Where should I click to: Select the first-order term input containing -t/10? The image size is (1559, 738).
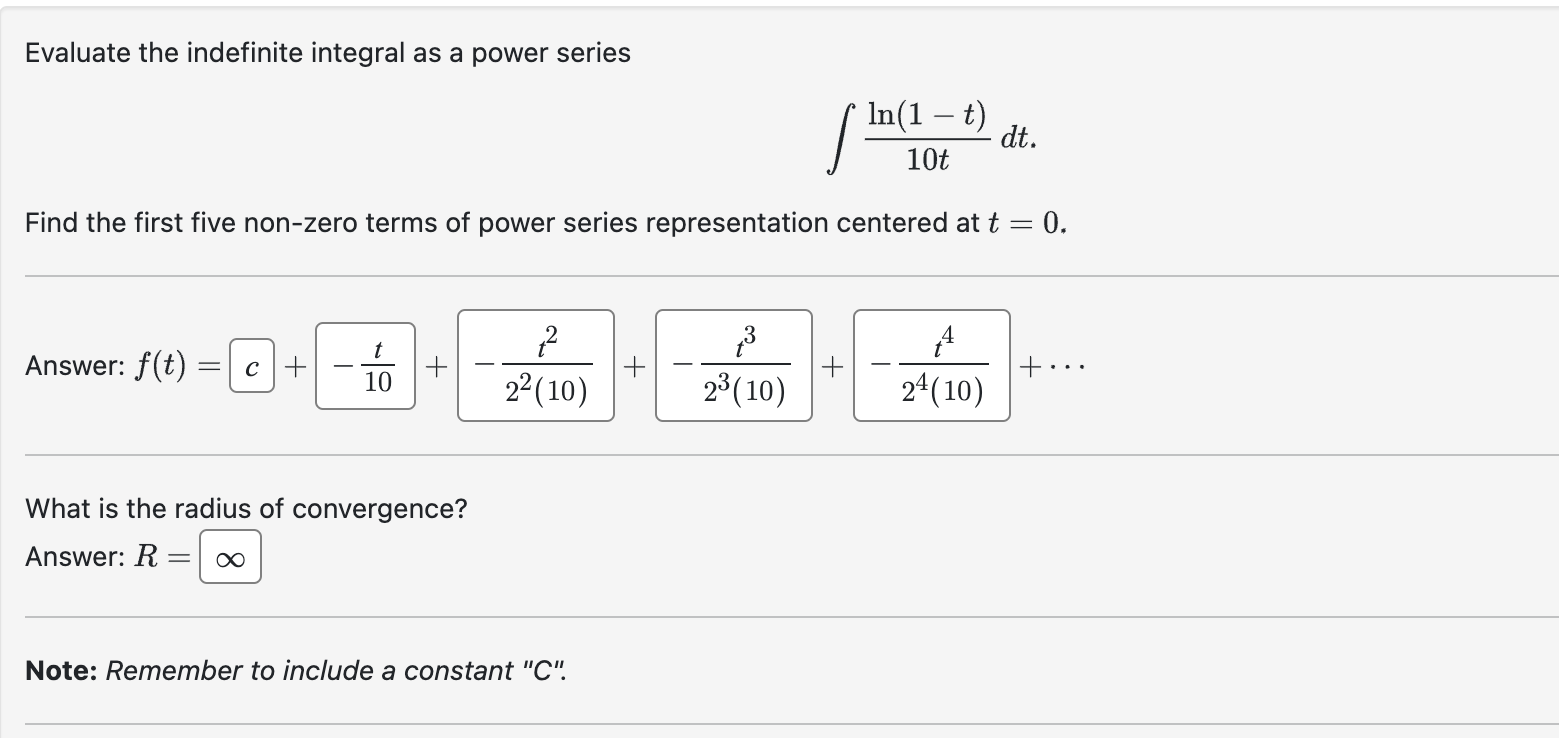tap(364, 365)
